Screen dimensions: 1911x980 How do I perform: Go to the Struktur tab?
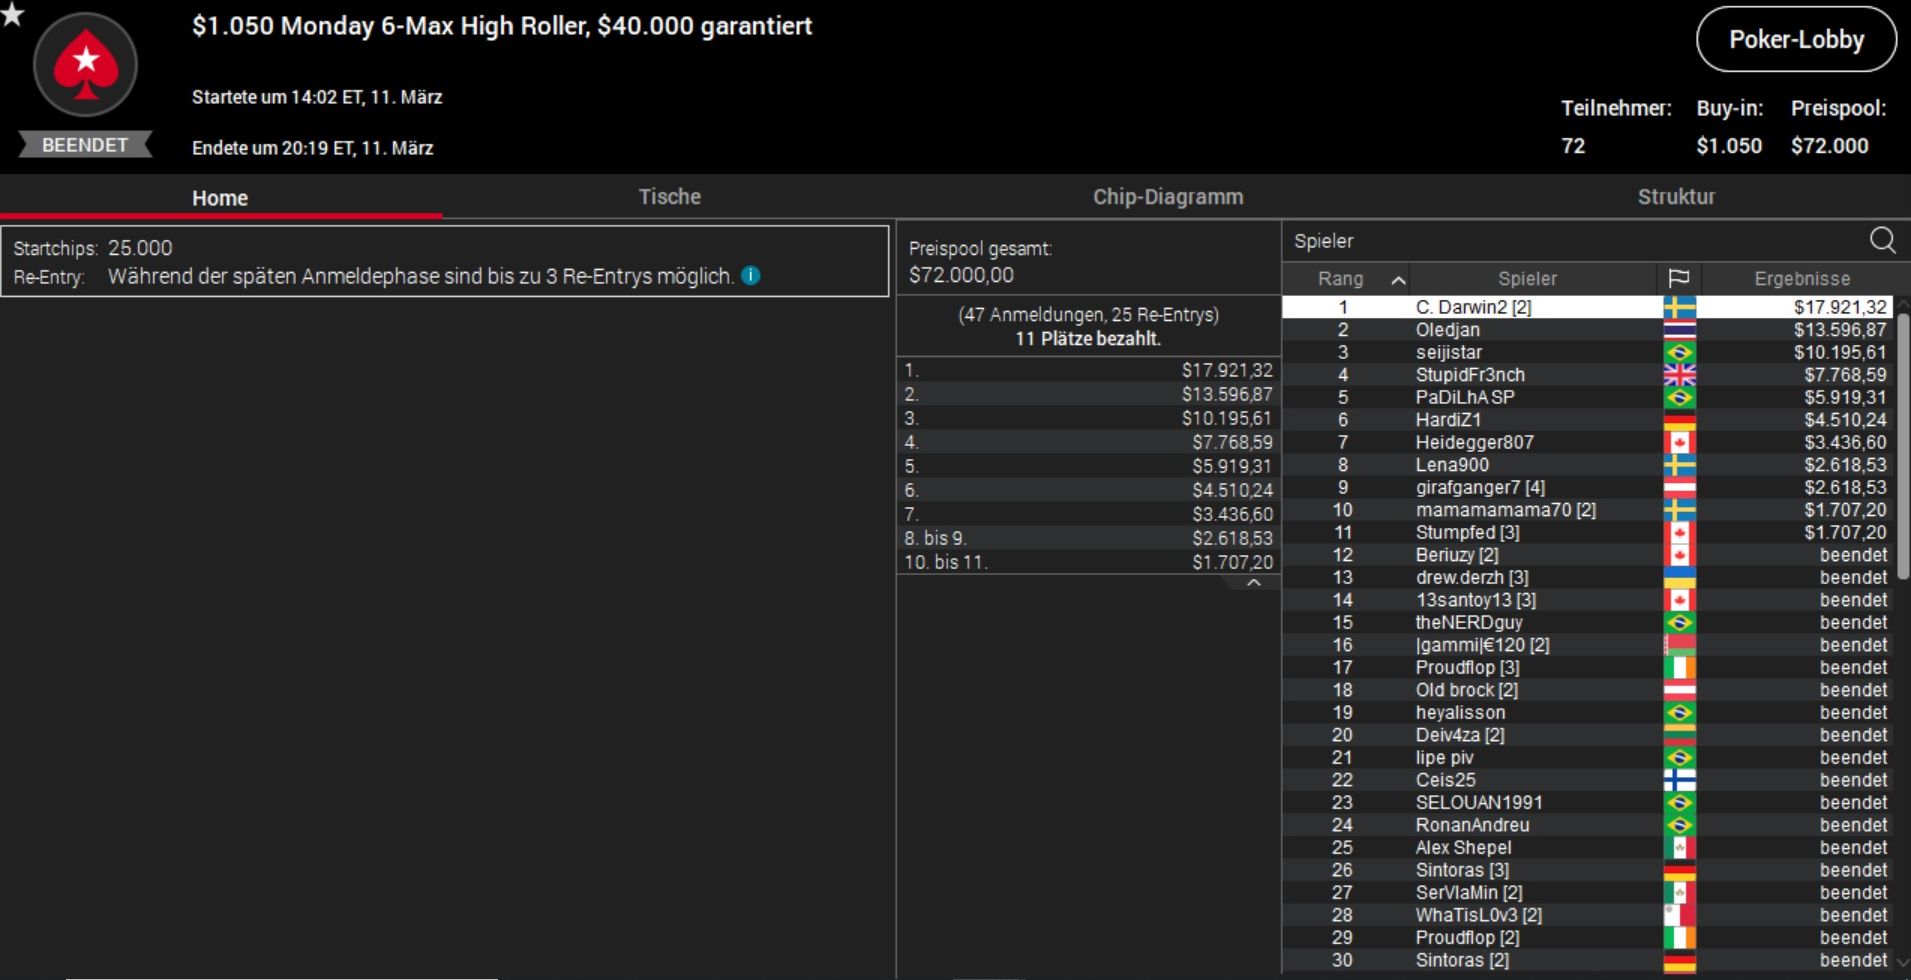1675,197
